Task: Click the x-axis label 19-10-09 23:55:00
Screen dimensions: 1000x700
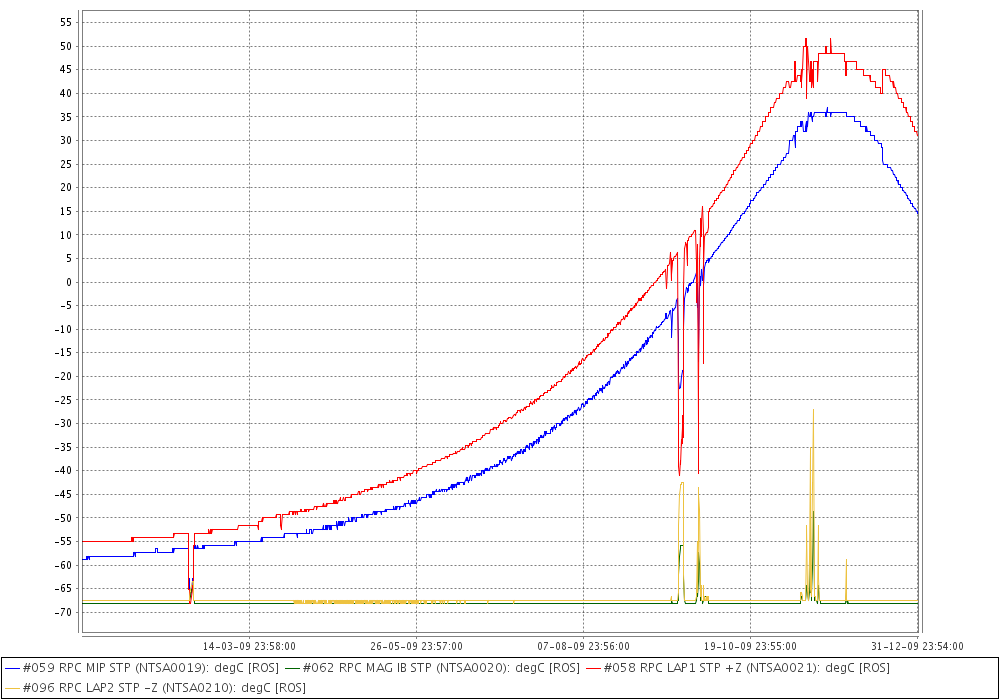Action: 750,646
